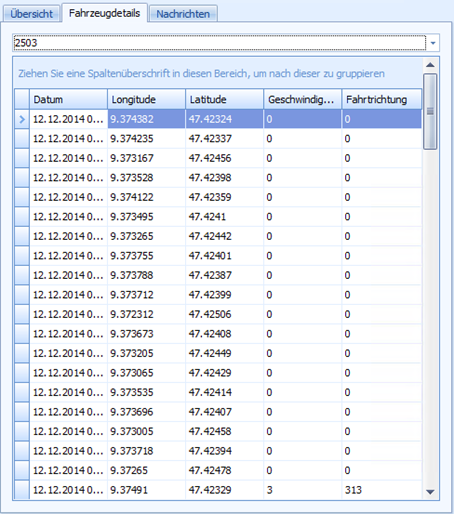Click the current row indicator arrow

point(22,119)
